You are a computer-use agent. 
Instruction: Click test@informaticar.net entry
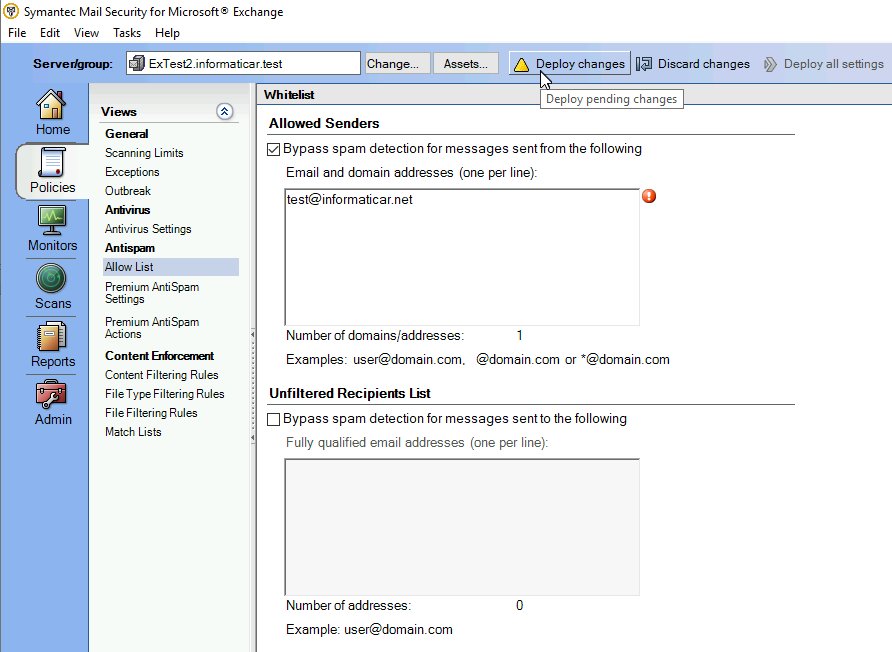[349, 200]
